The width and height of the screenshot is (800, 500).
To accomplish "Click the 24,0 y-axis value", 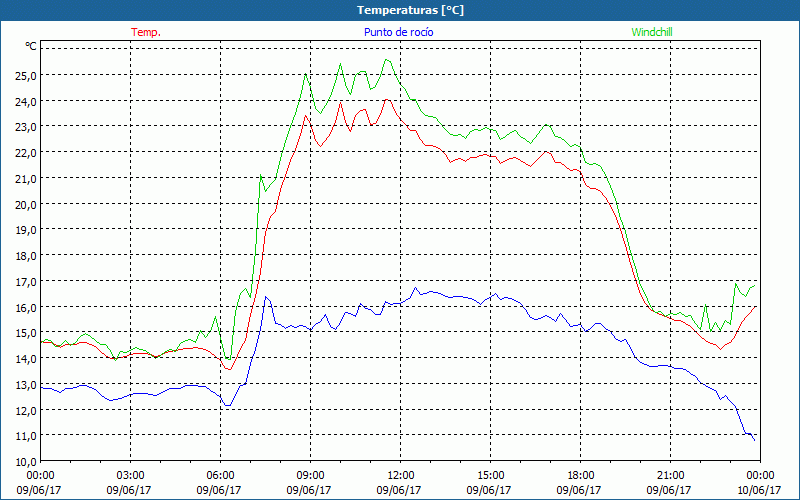I will pyautogui.click(x=26, y=102).
